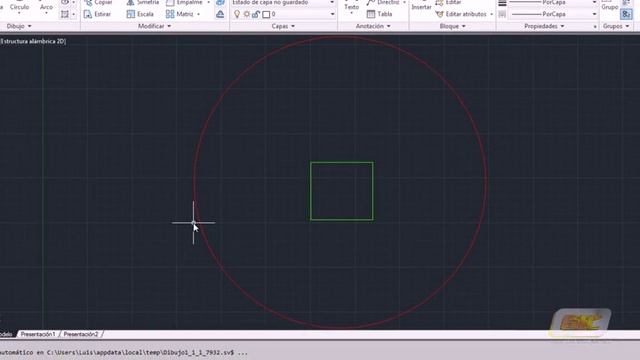Expand the Propiedades panel
This screenshot has height=360, width=640.
pyautogui.click(x=544, y=26)
